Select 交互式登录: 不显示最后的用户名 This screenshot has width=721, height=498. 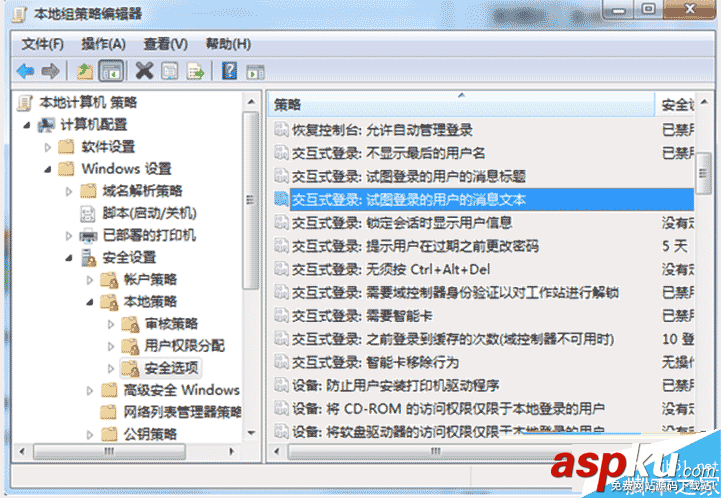pos(389,153)
